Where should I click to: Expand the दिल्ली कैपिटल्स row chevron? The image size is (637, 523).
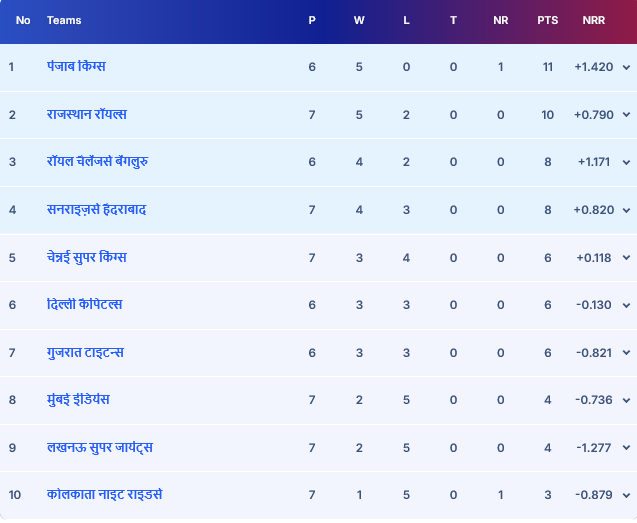[x=626, y=305]
